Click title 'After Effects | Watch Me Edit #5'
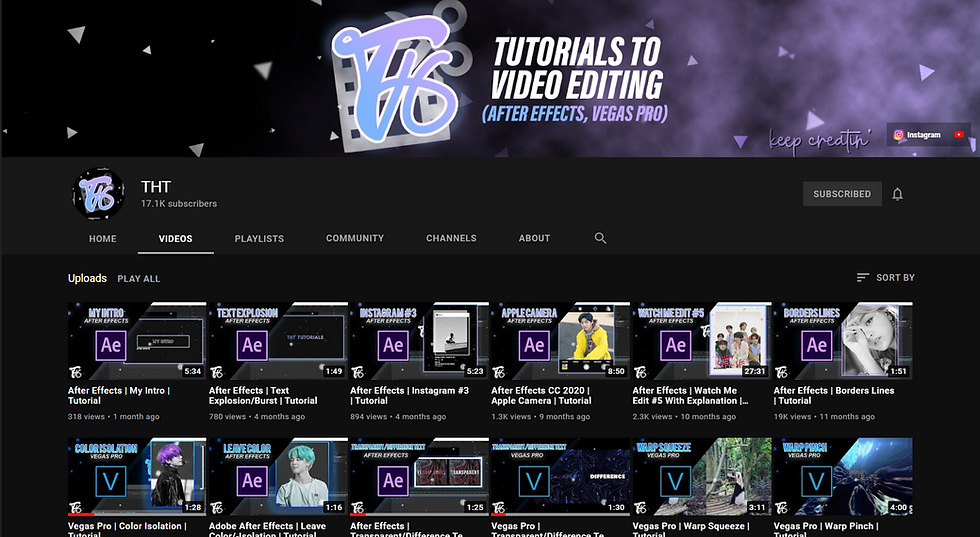 tap(690, 396)
